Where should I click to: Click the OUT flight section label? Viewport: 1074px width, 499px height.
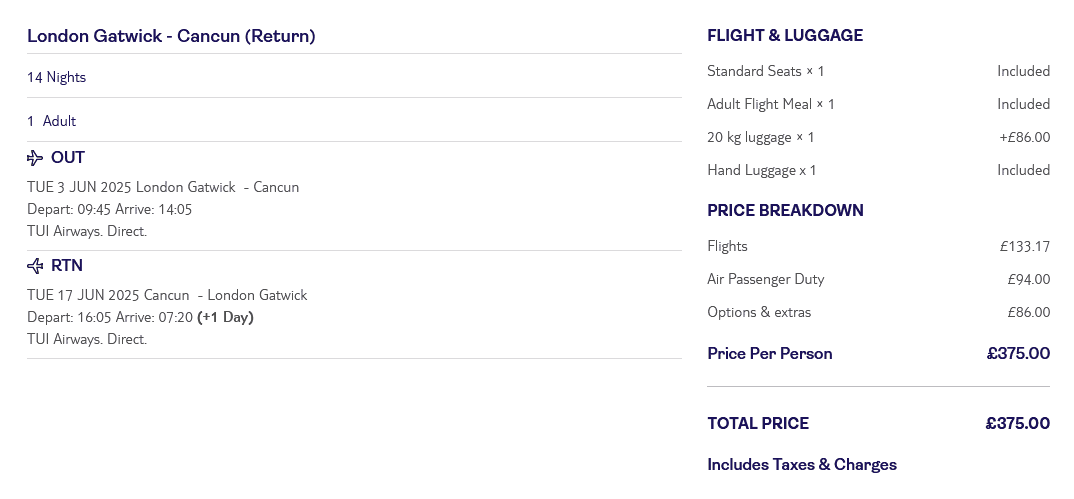pos(68,158)
